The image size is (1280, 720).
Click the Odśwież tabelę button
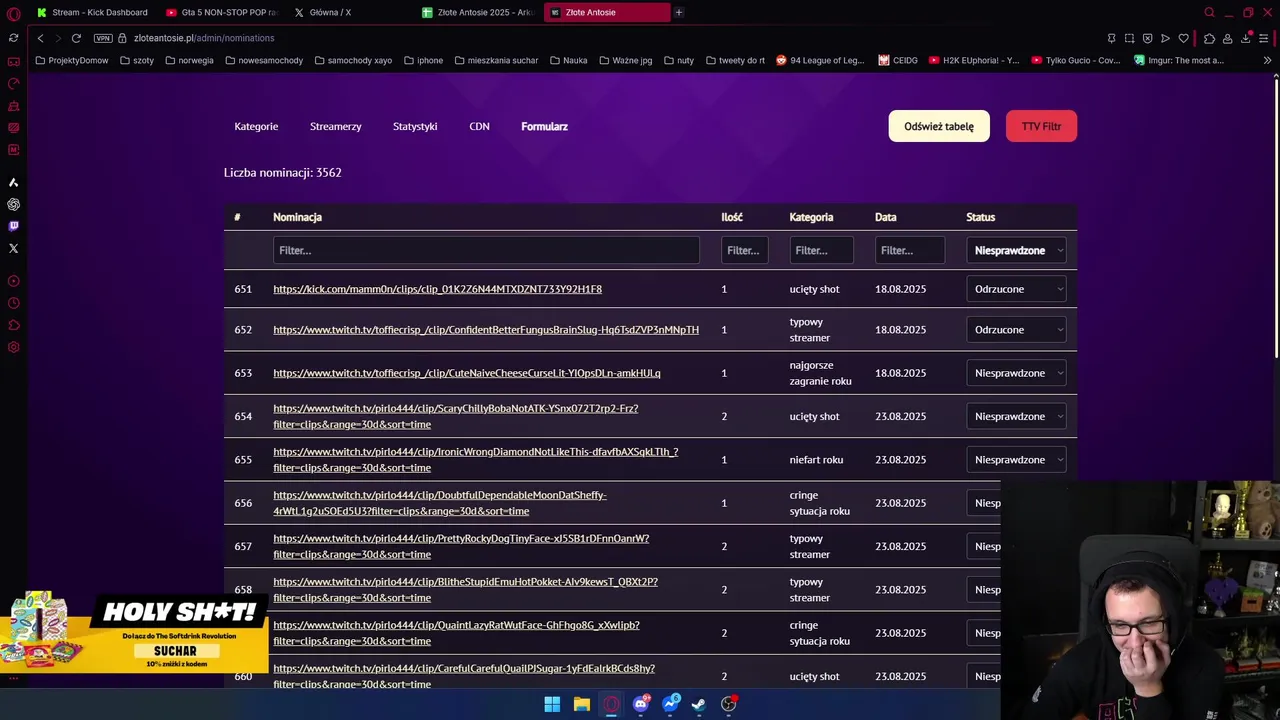tap(939, 126)
